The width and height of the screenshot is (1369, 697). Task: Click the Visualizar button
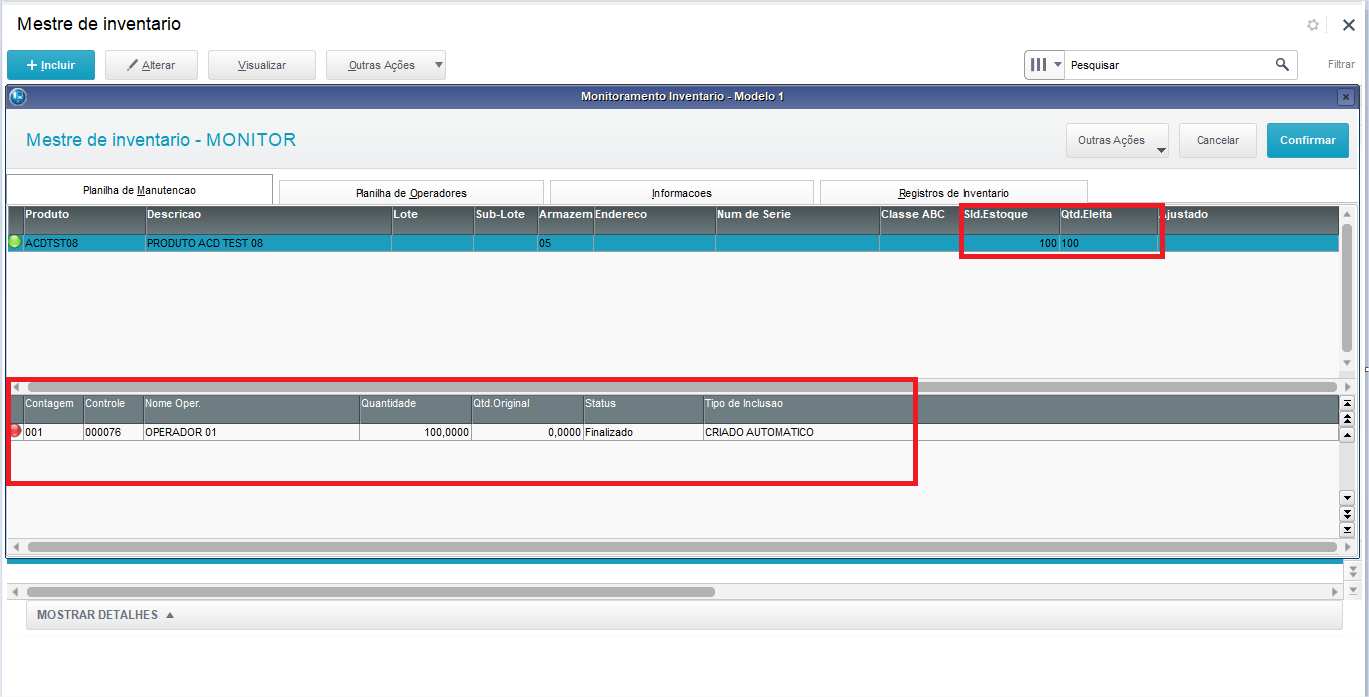pyautogui.click(x=262, y=65)
